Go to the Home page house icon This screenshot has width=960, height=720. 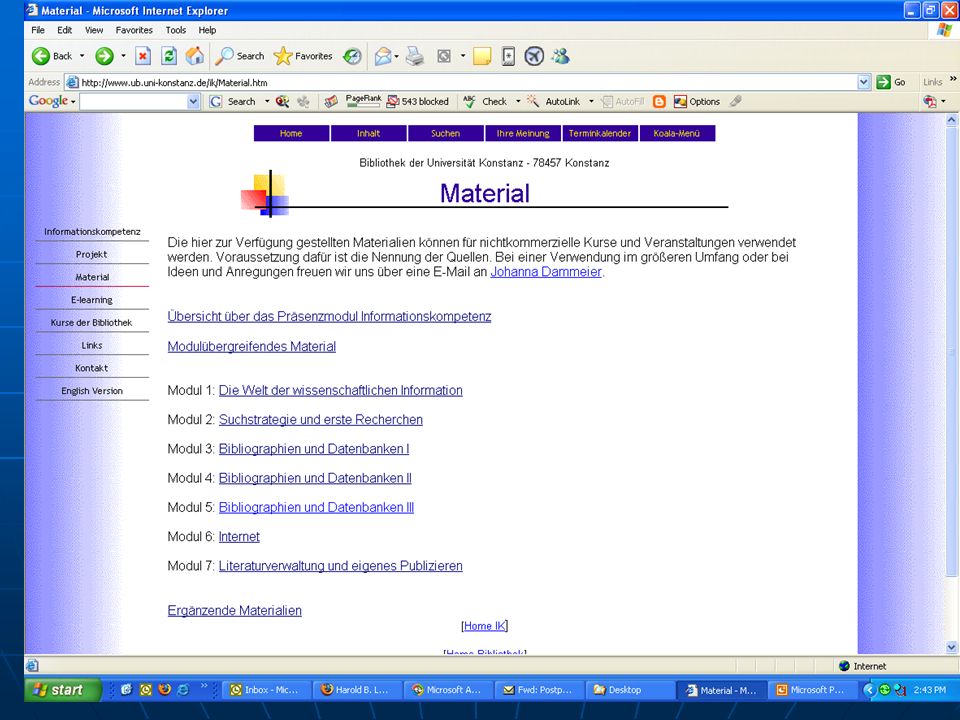tap(195, 56)
